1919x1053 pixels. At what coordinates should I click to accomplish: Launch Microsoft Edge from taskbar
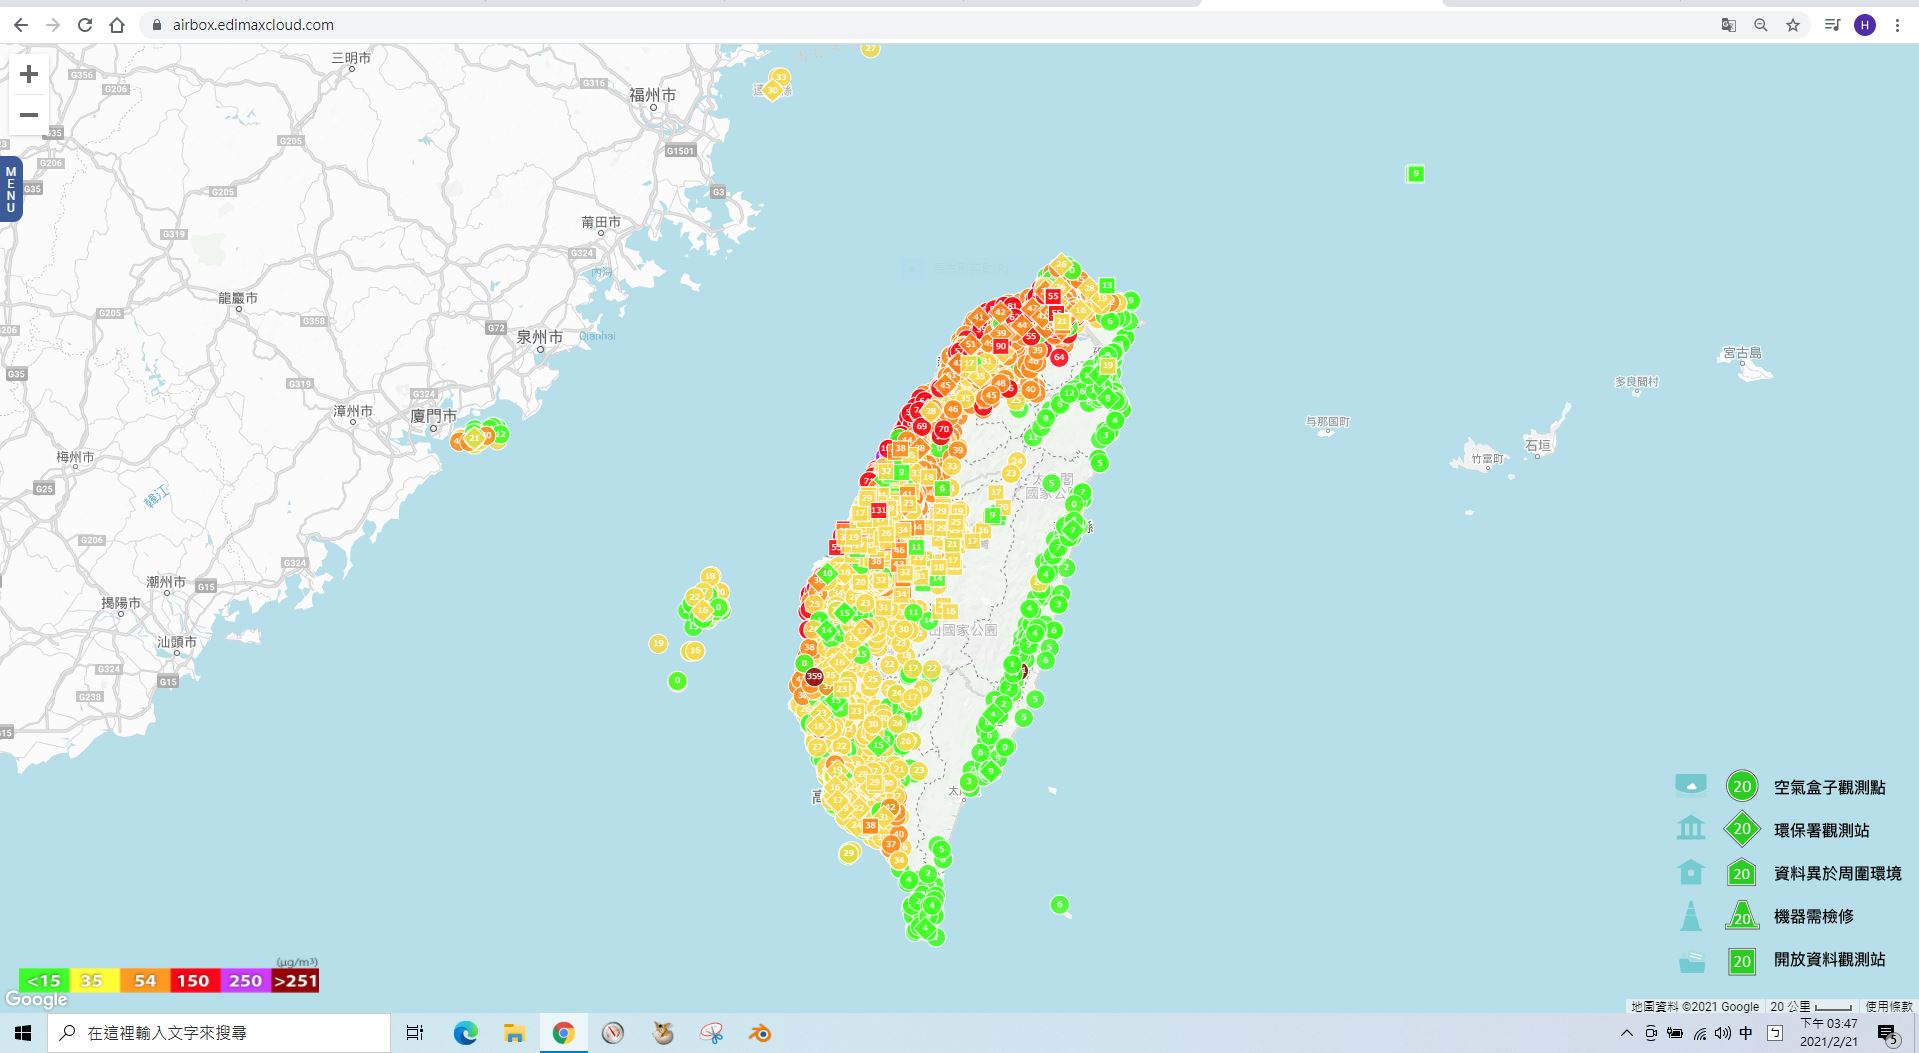pos(465,1033)
